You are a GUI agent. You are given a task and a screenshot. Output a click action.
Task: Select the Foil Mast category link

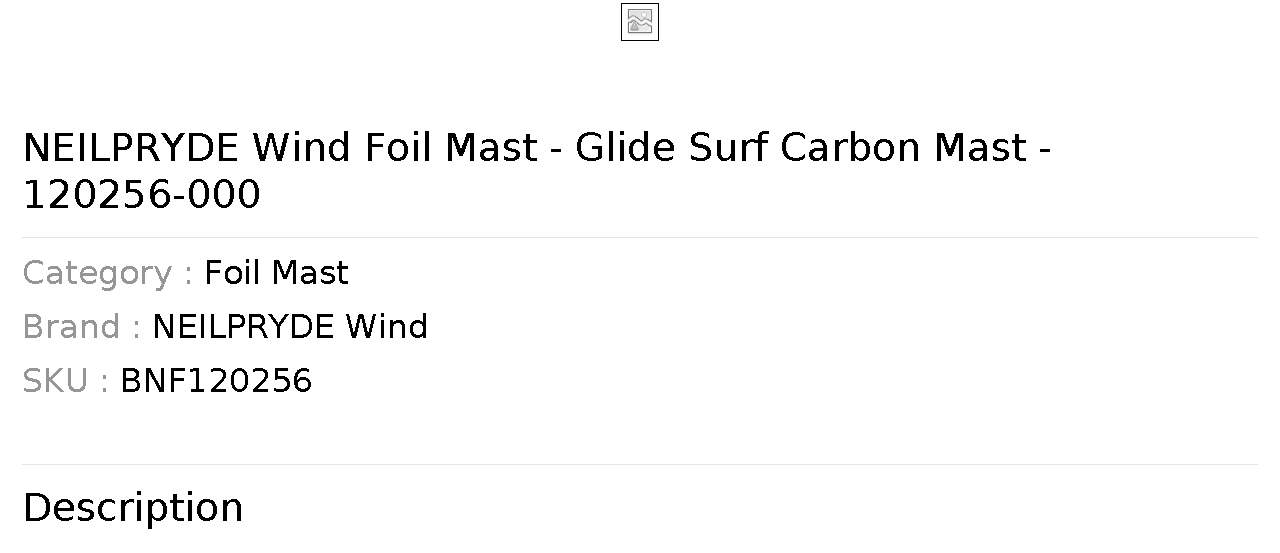point(276,273)
